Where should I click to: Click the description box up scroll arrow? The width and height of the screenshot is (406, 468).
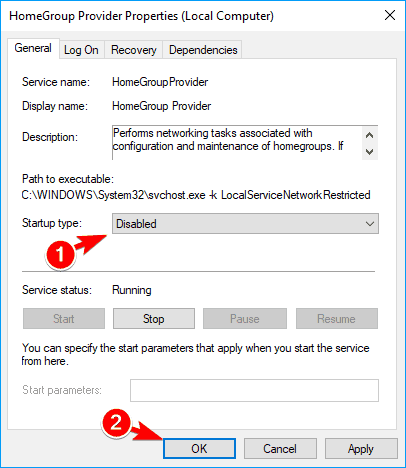point(369,135)
